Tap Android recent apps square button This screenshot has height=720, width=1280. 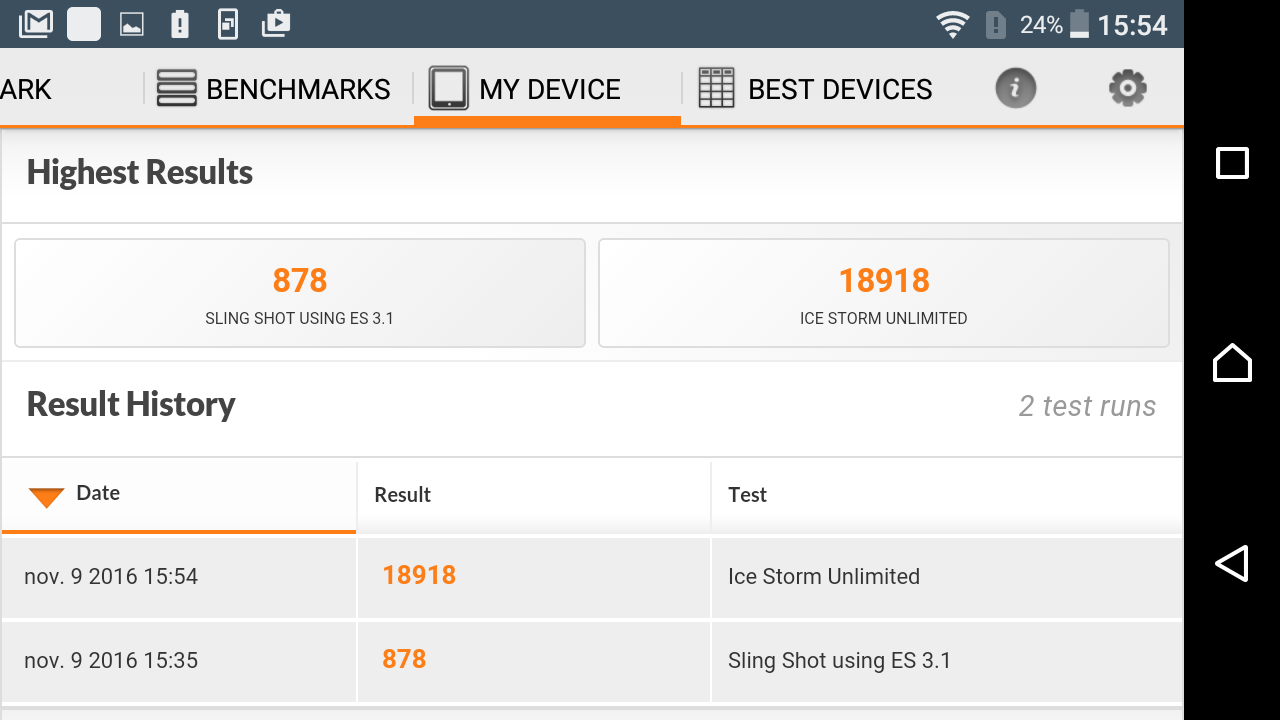tap(1232, 163)
